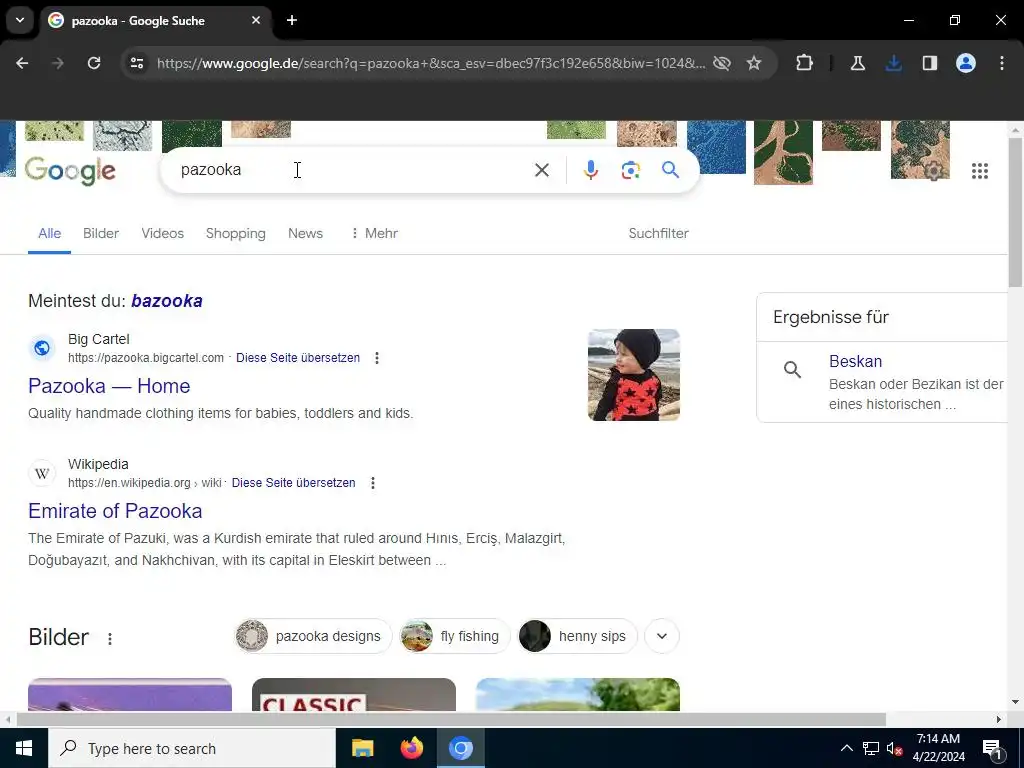Screen dimensions: 1024x768
Task: Open the Chrome profile avatar
Action: click(x=965, y=63)
